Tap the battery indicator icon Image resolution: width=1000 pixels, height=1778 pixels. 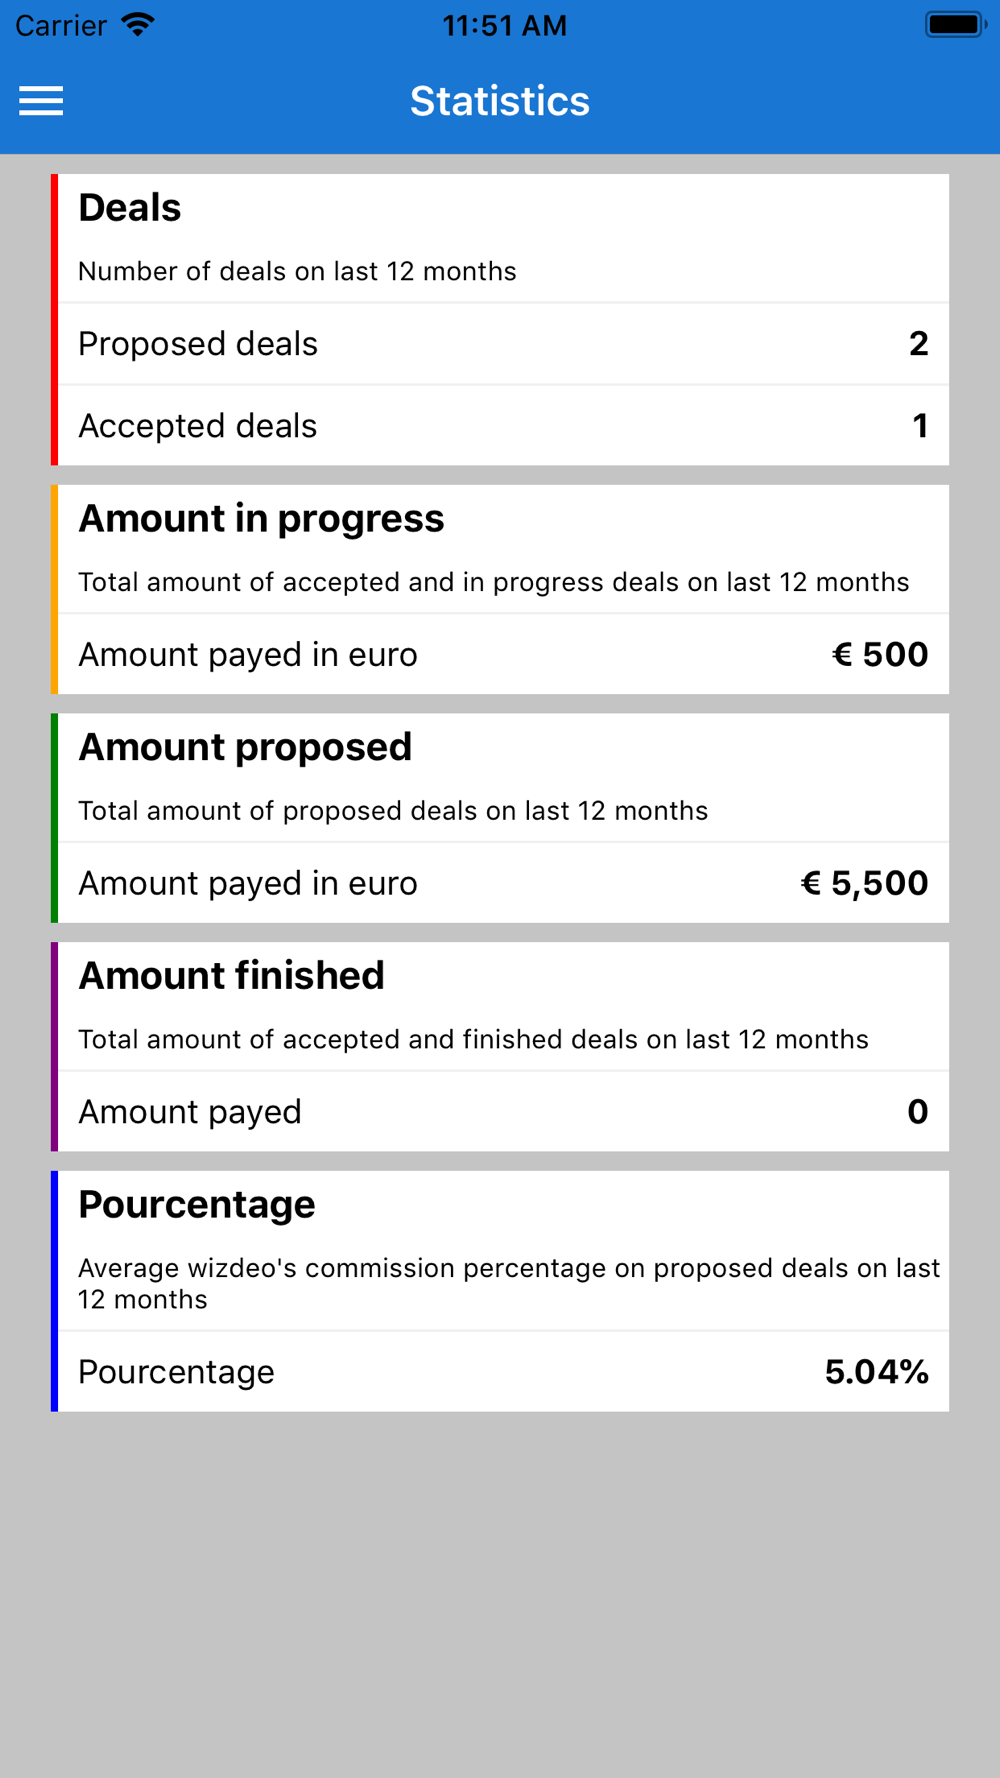tap(955, 25)
